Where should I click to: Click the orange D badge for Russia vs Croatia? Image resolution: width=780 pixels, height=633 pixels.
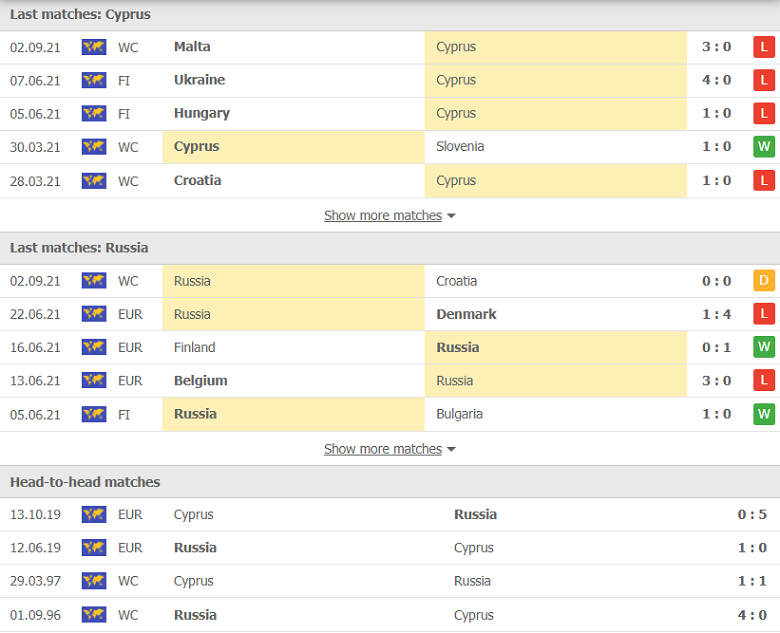(x=764, y=281)
